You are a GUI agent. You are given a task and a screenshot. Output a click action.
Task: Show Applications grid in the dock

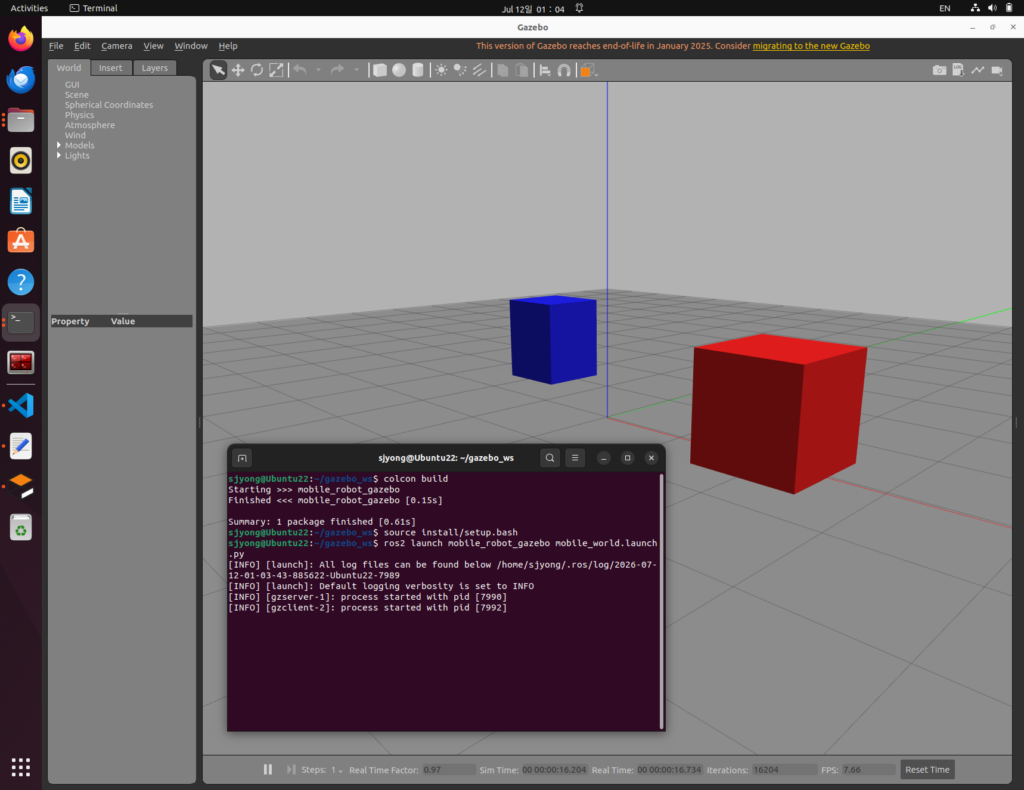21,767
